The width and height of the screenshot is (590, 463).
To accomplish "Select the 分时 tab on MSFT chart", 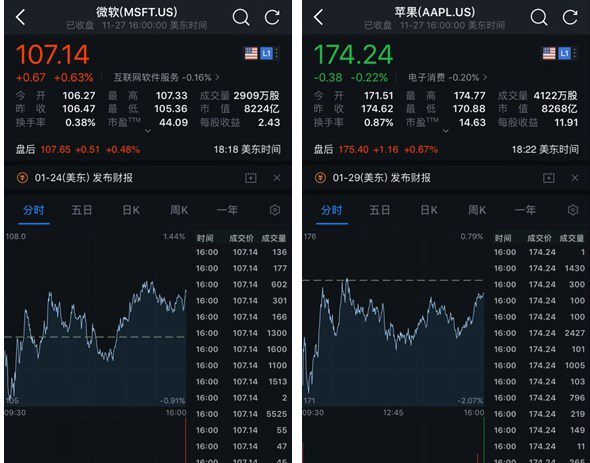I will tap(34, 210).
